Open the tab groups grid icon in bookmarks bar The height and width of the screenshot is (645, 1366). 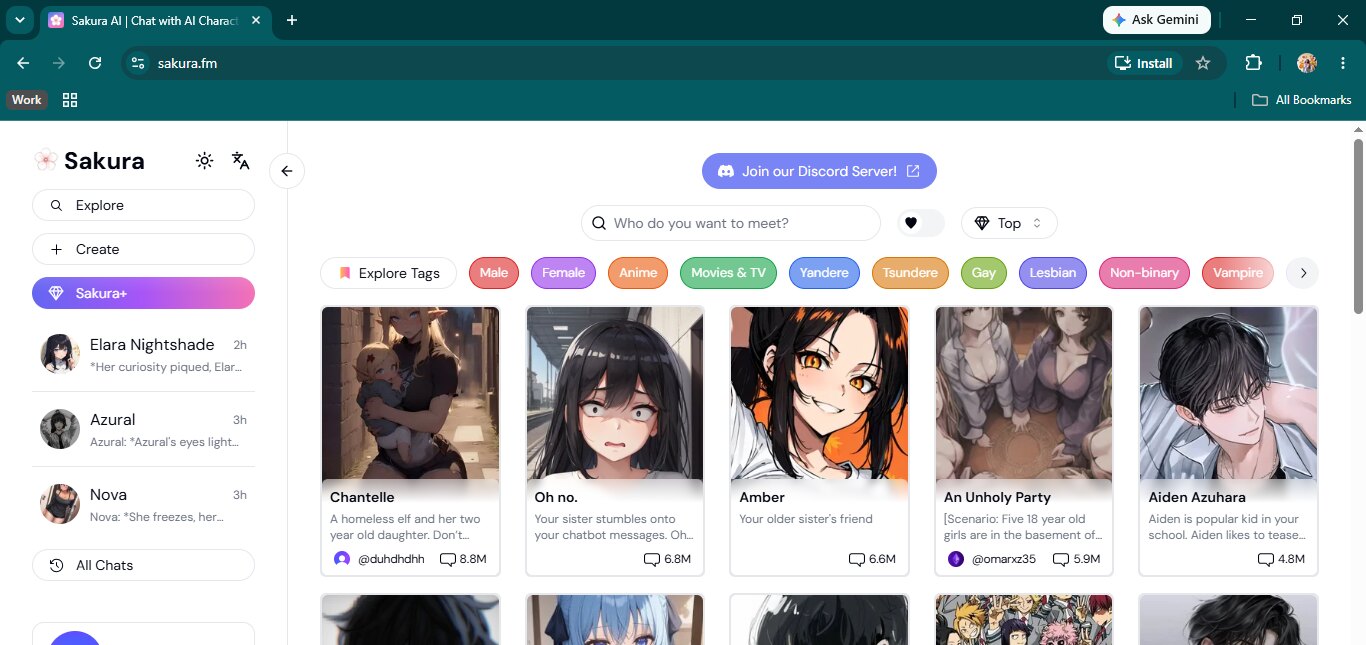tap(70, 100)
